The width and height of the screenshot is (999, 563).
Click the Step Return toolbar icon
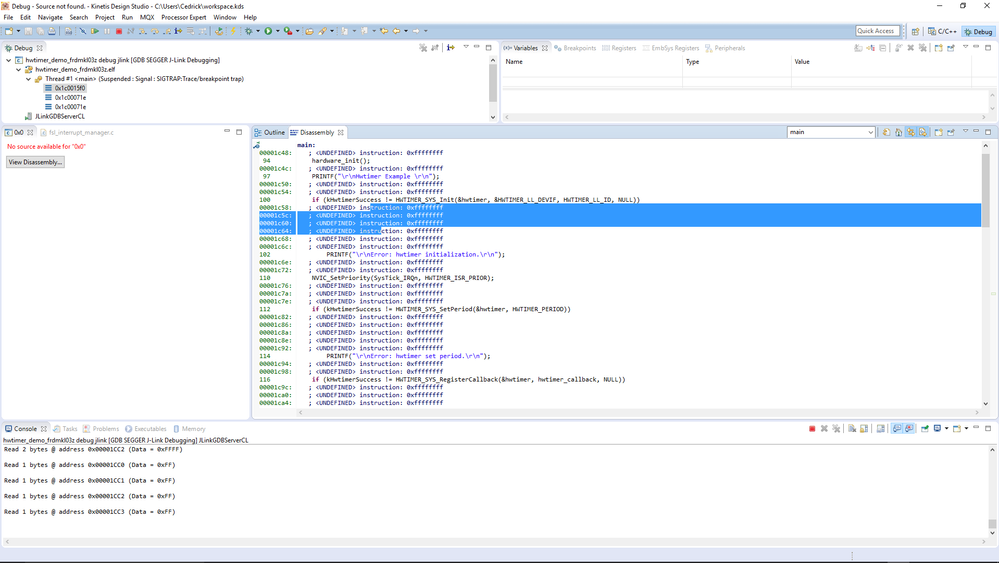[x=167, y=31]
